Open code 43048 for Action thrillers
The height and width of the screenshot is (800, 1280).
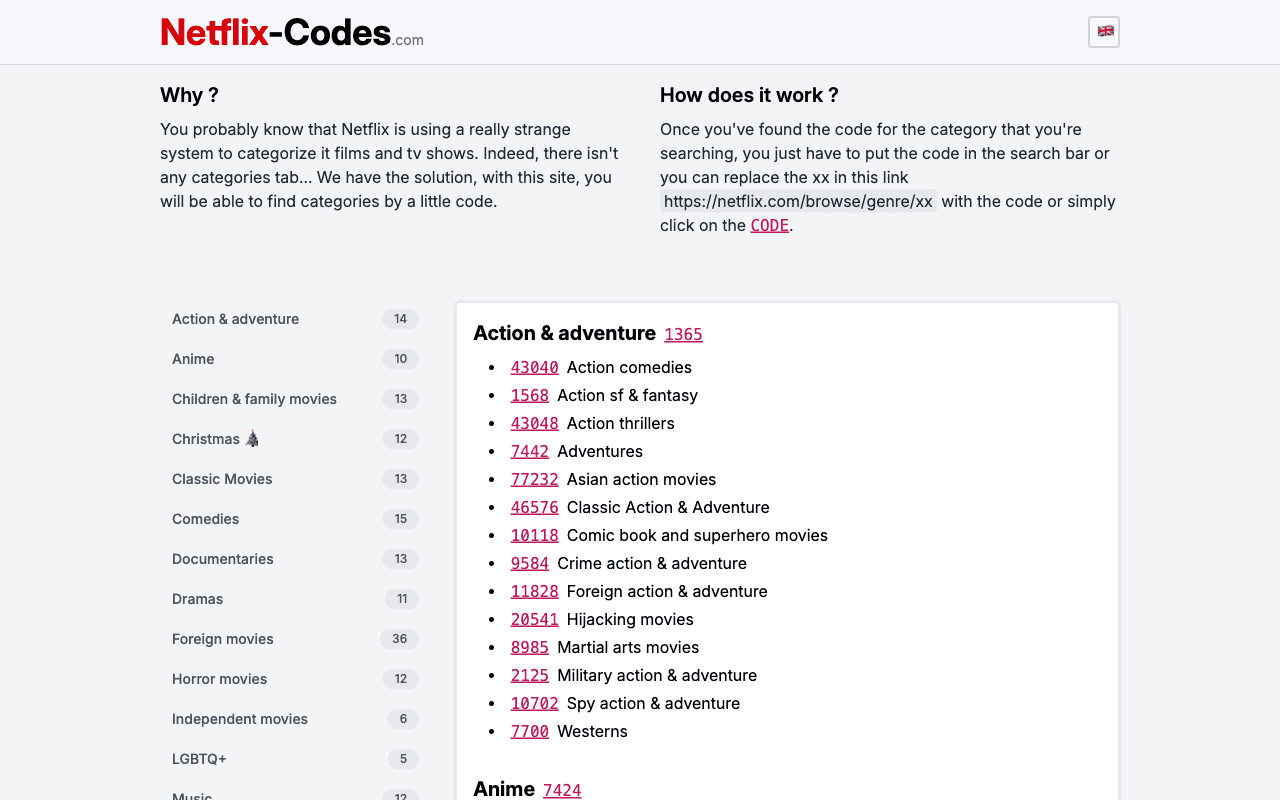pos(535,424)
